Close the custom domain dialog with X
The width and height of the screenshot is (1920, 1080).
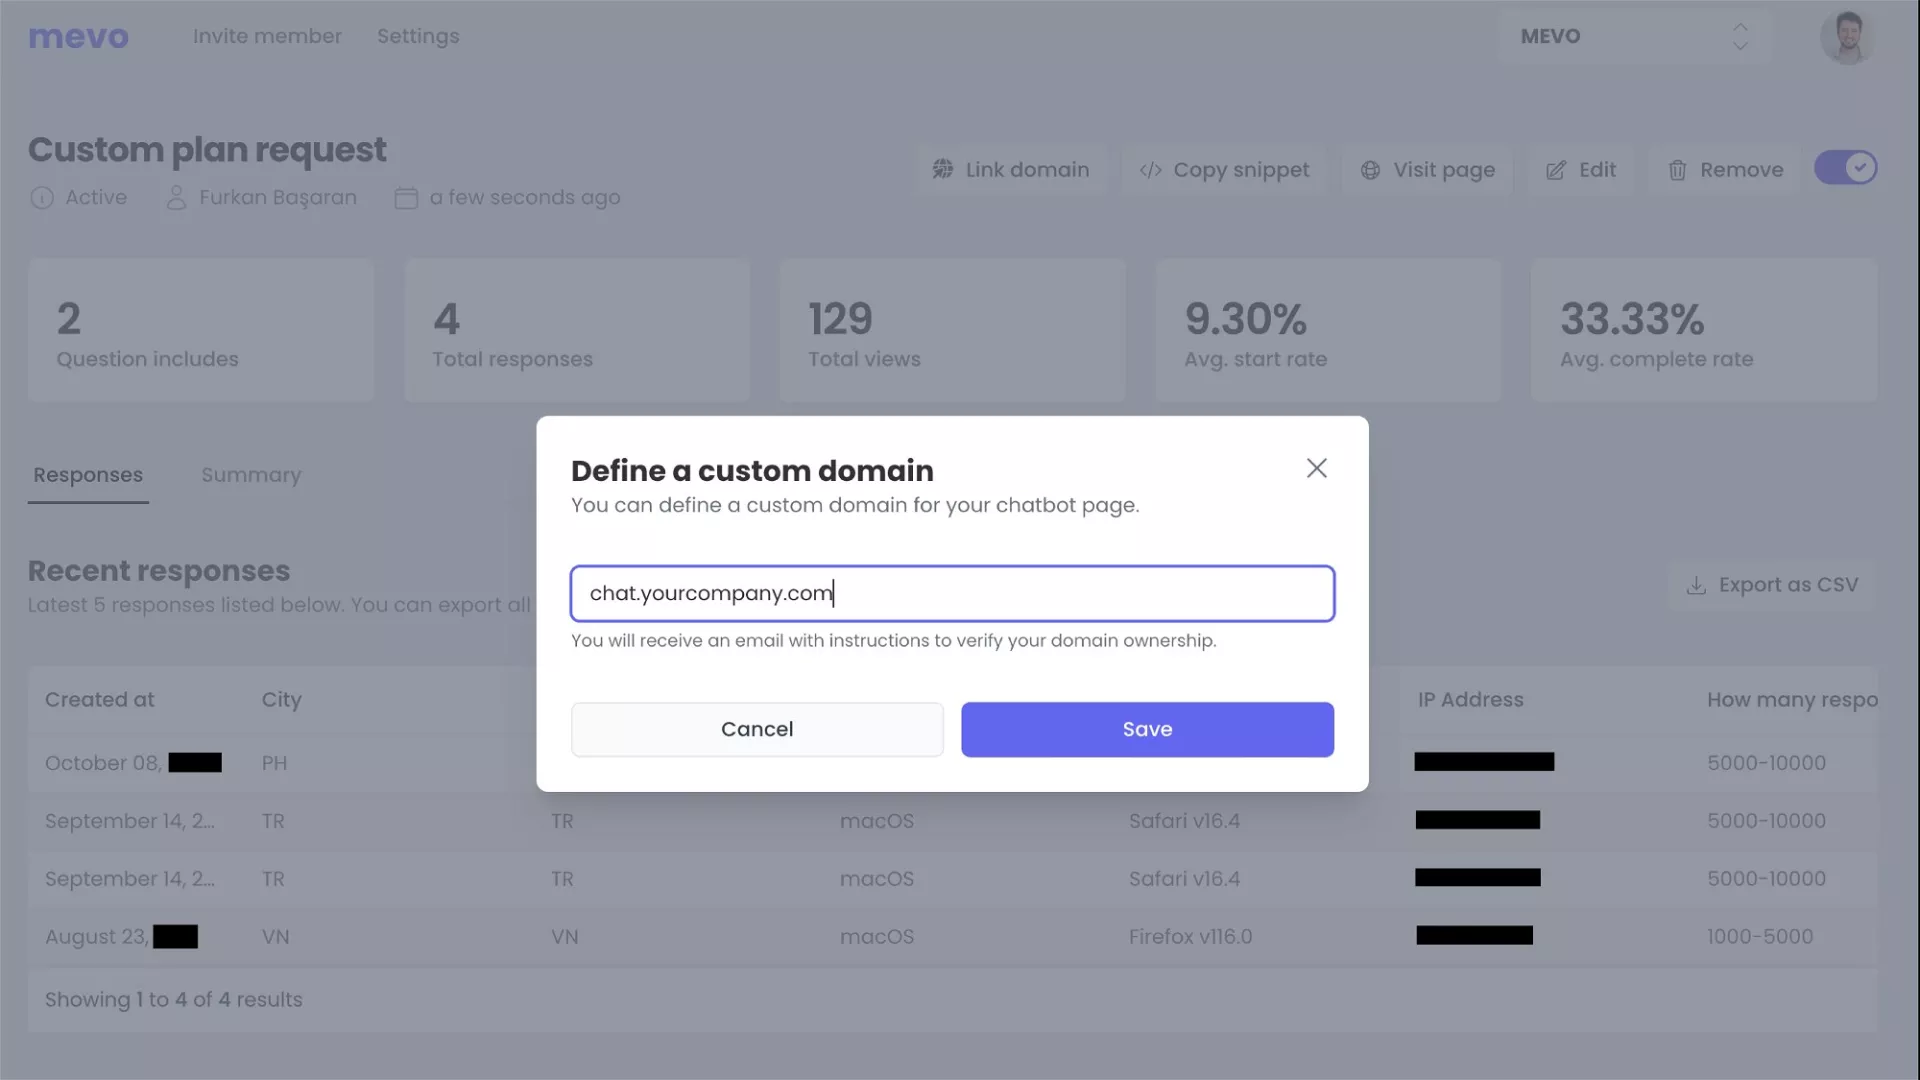(1316, 468)
